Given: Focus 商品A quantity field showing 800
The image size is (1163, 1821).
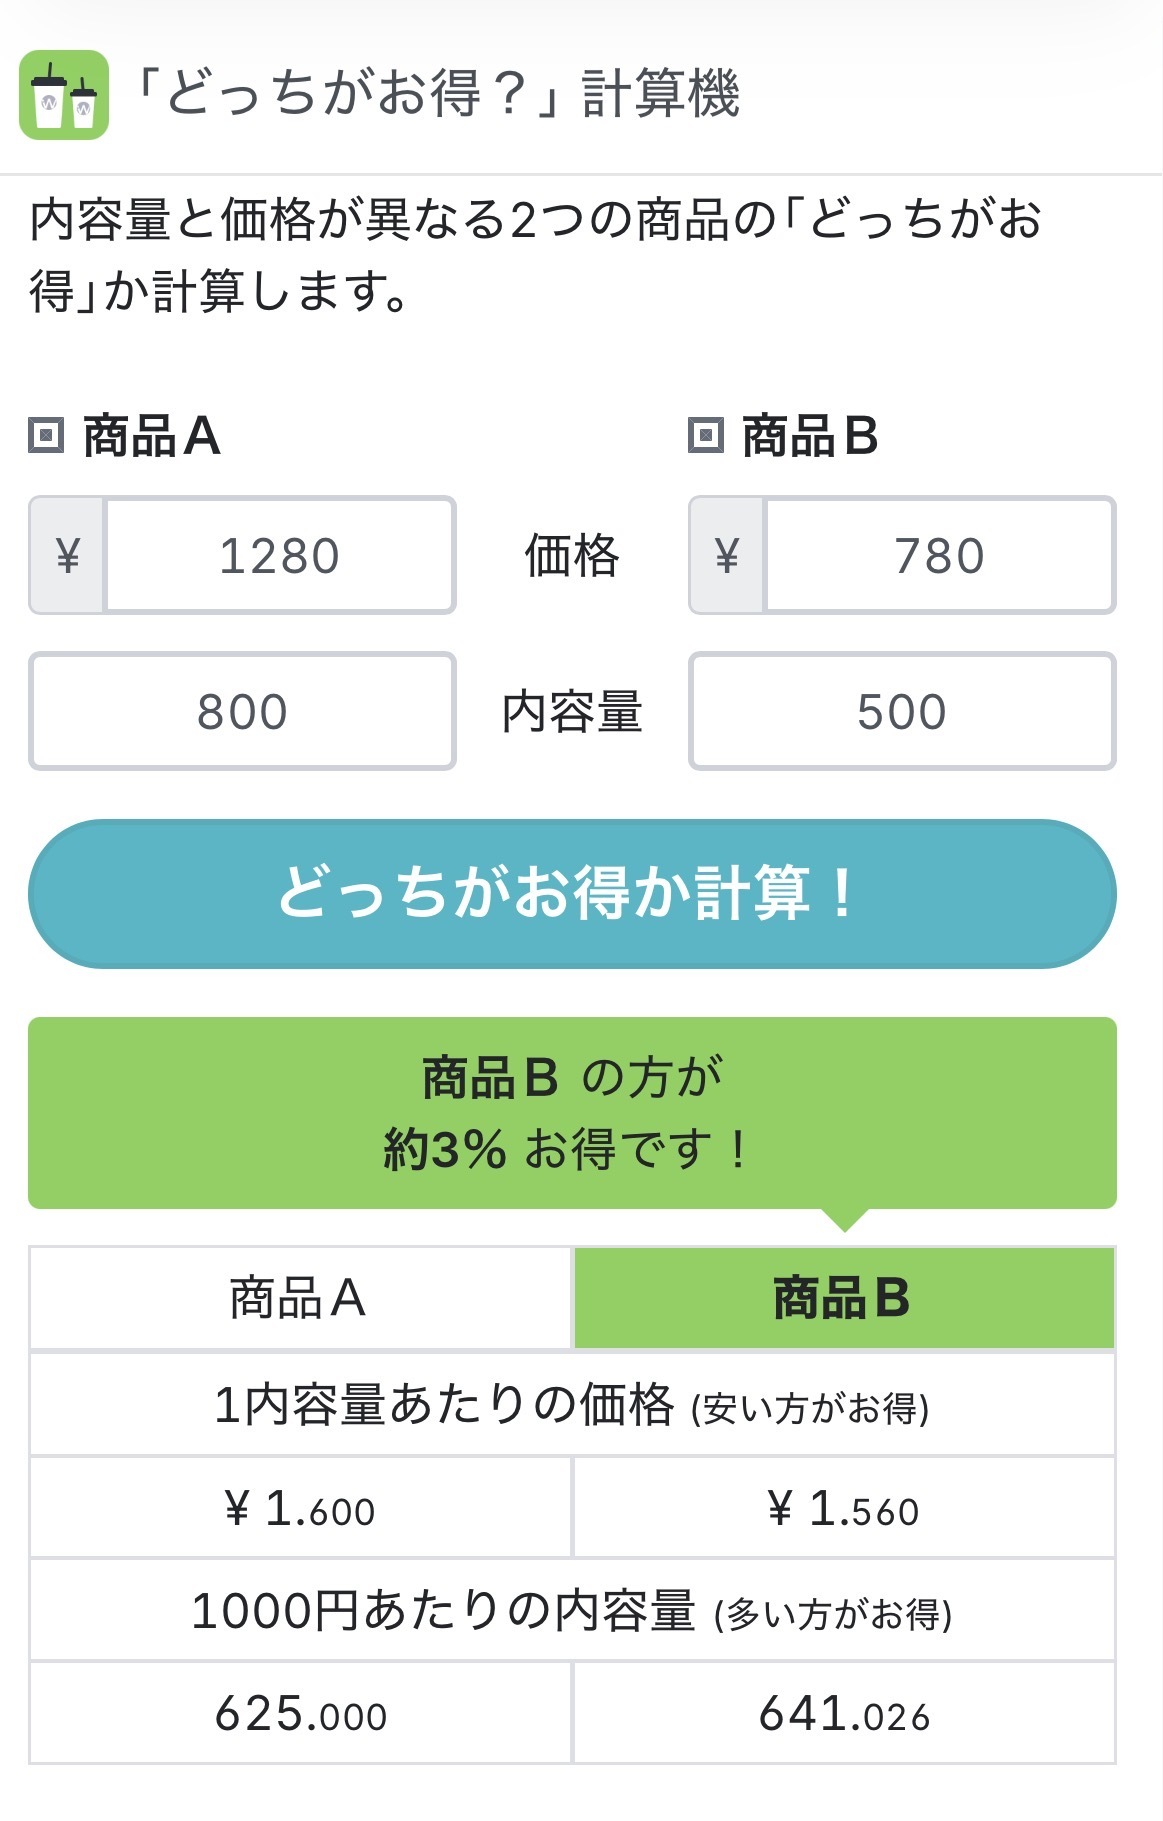Looking at the screenshot, I should [x=242, y=711].
